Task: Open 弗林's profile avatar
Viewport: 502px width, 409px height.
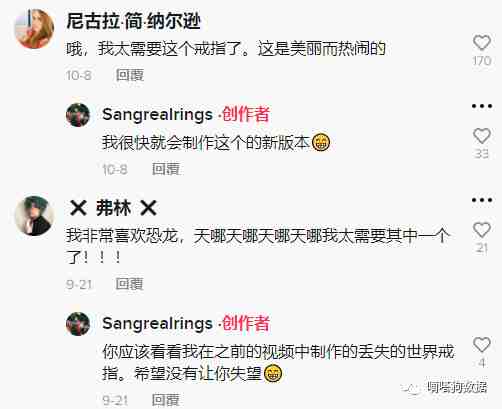Action: point(34,216)
